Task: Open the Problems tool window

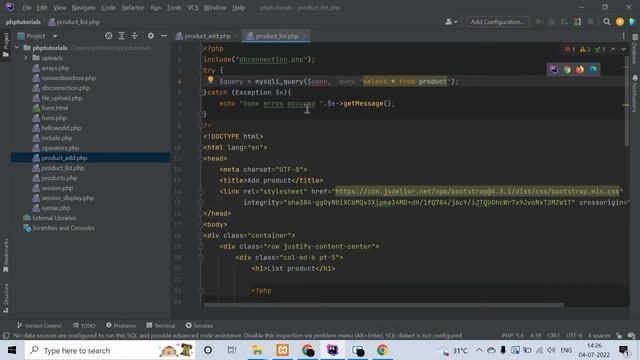Action: click(x=121, y=325)
